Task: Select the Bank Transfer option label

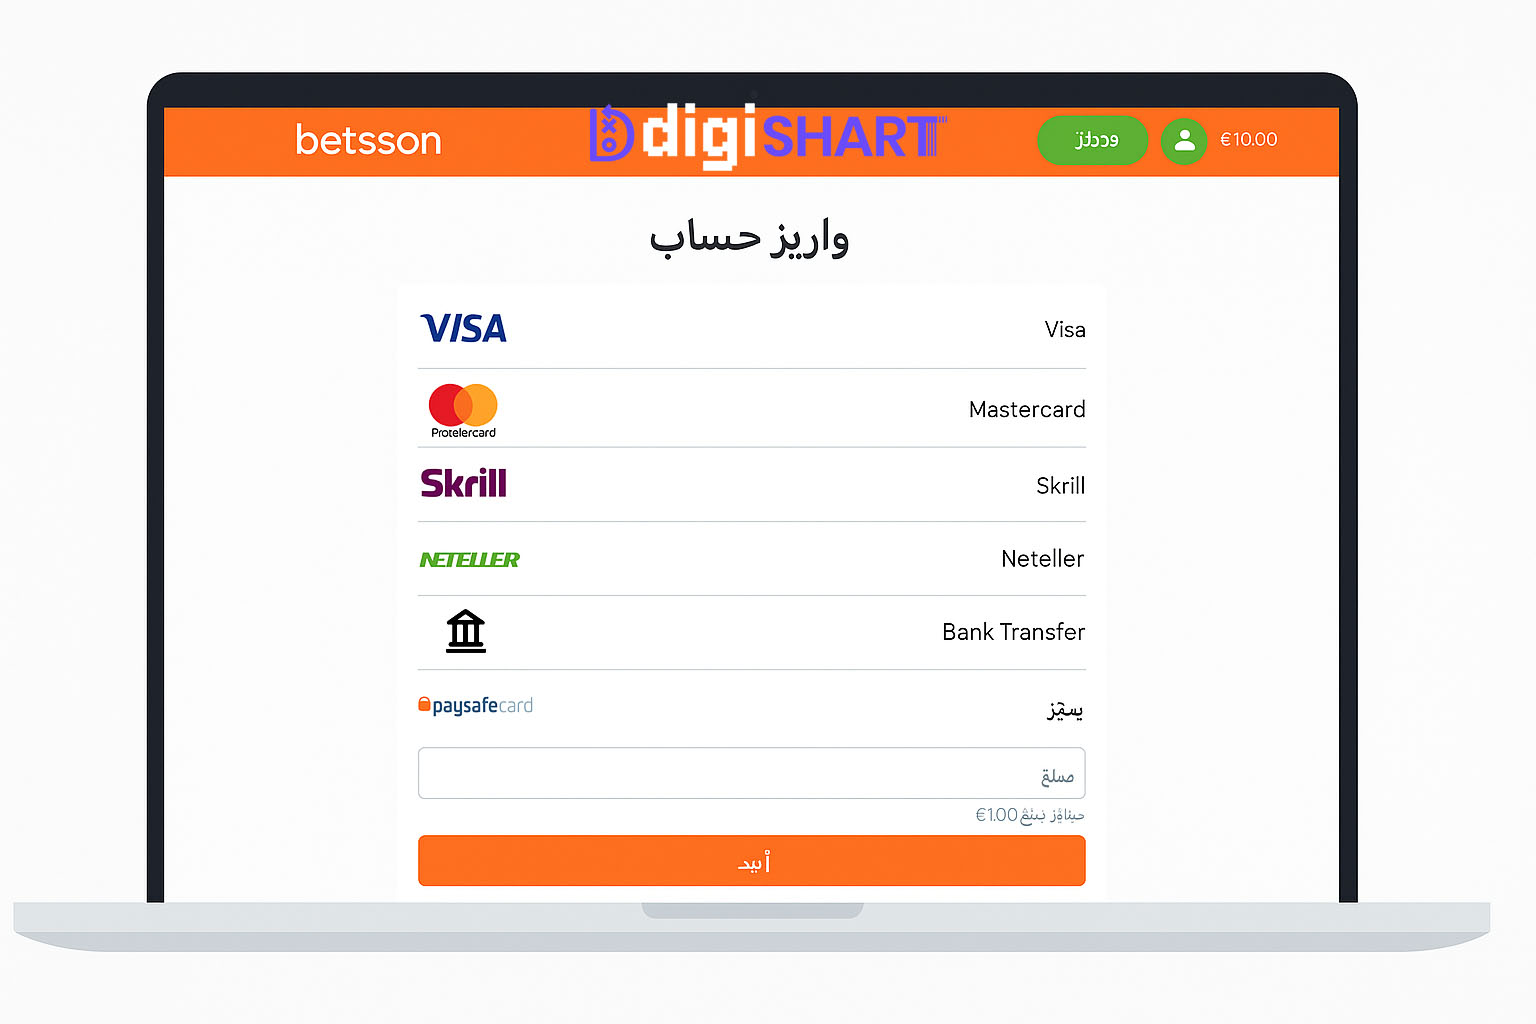Action: pyautogui.click(x=1013, y=632)
